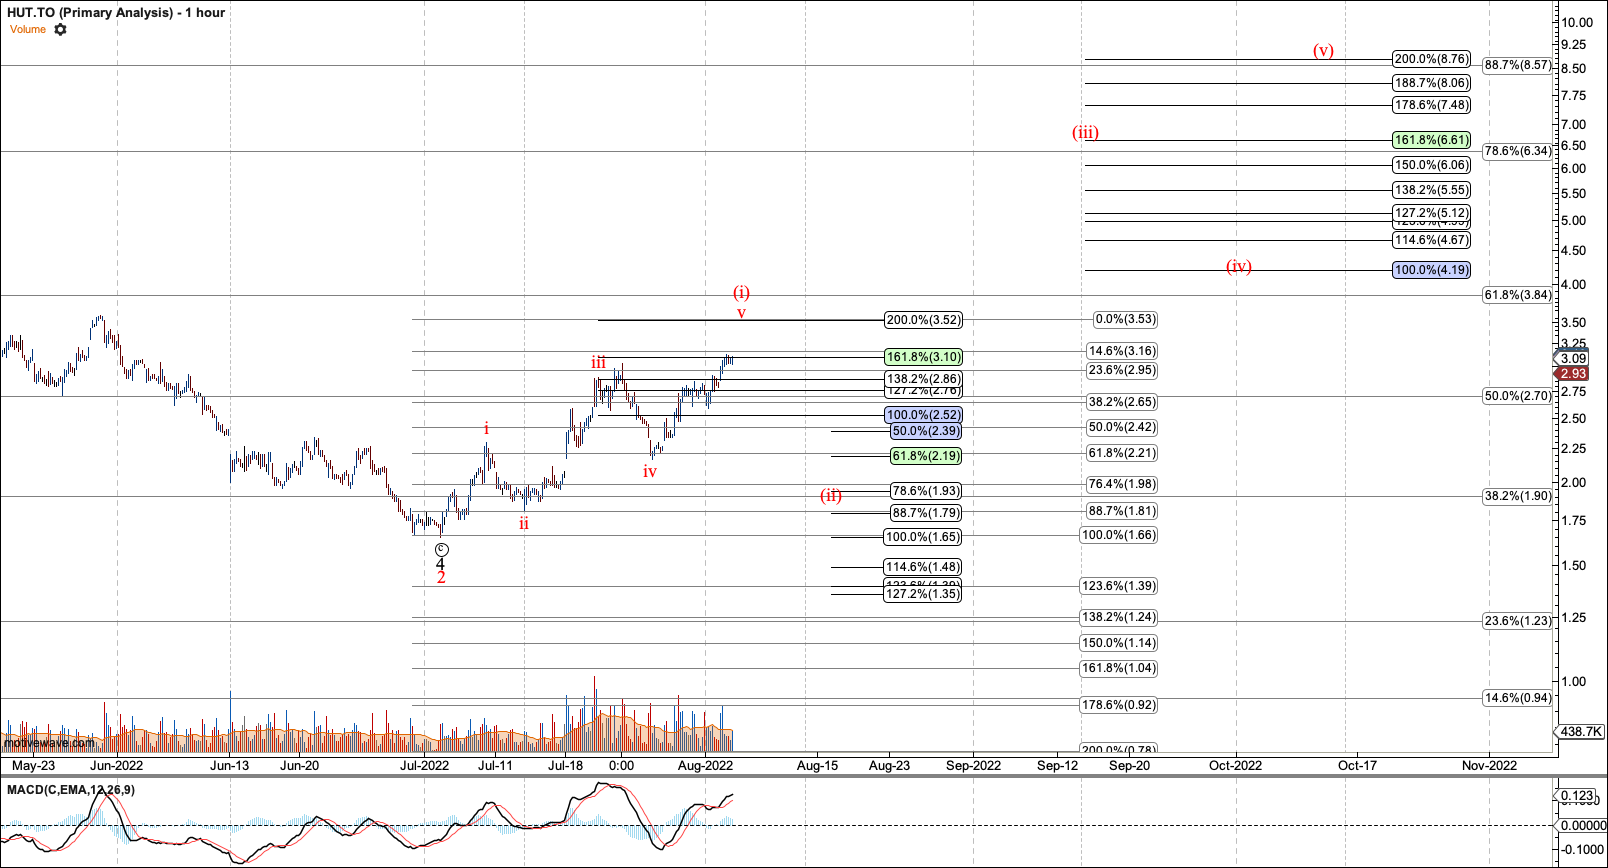Select the red (v) wave label at top
This screenshot has height=868, width=1608.
1323,50
